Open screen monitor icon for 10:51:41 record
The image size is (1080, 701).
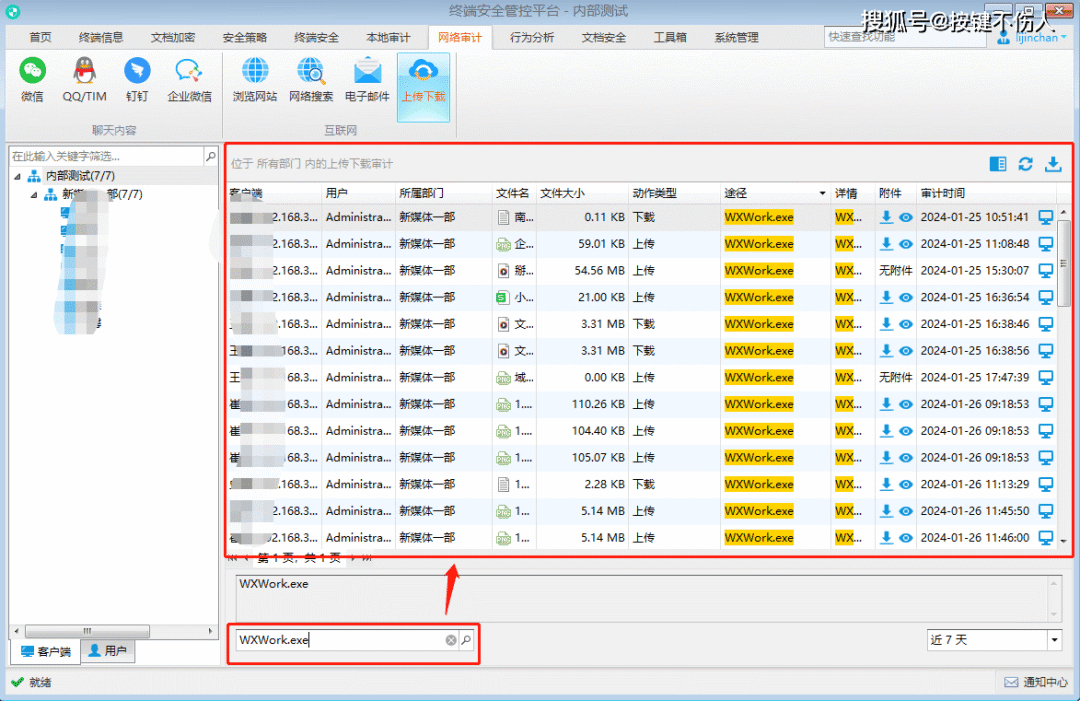coord(1046,218)
